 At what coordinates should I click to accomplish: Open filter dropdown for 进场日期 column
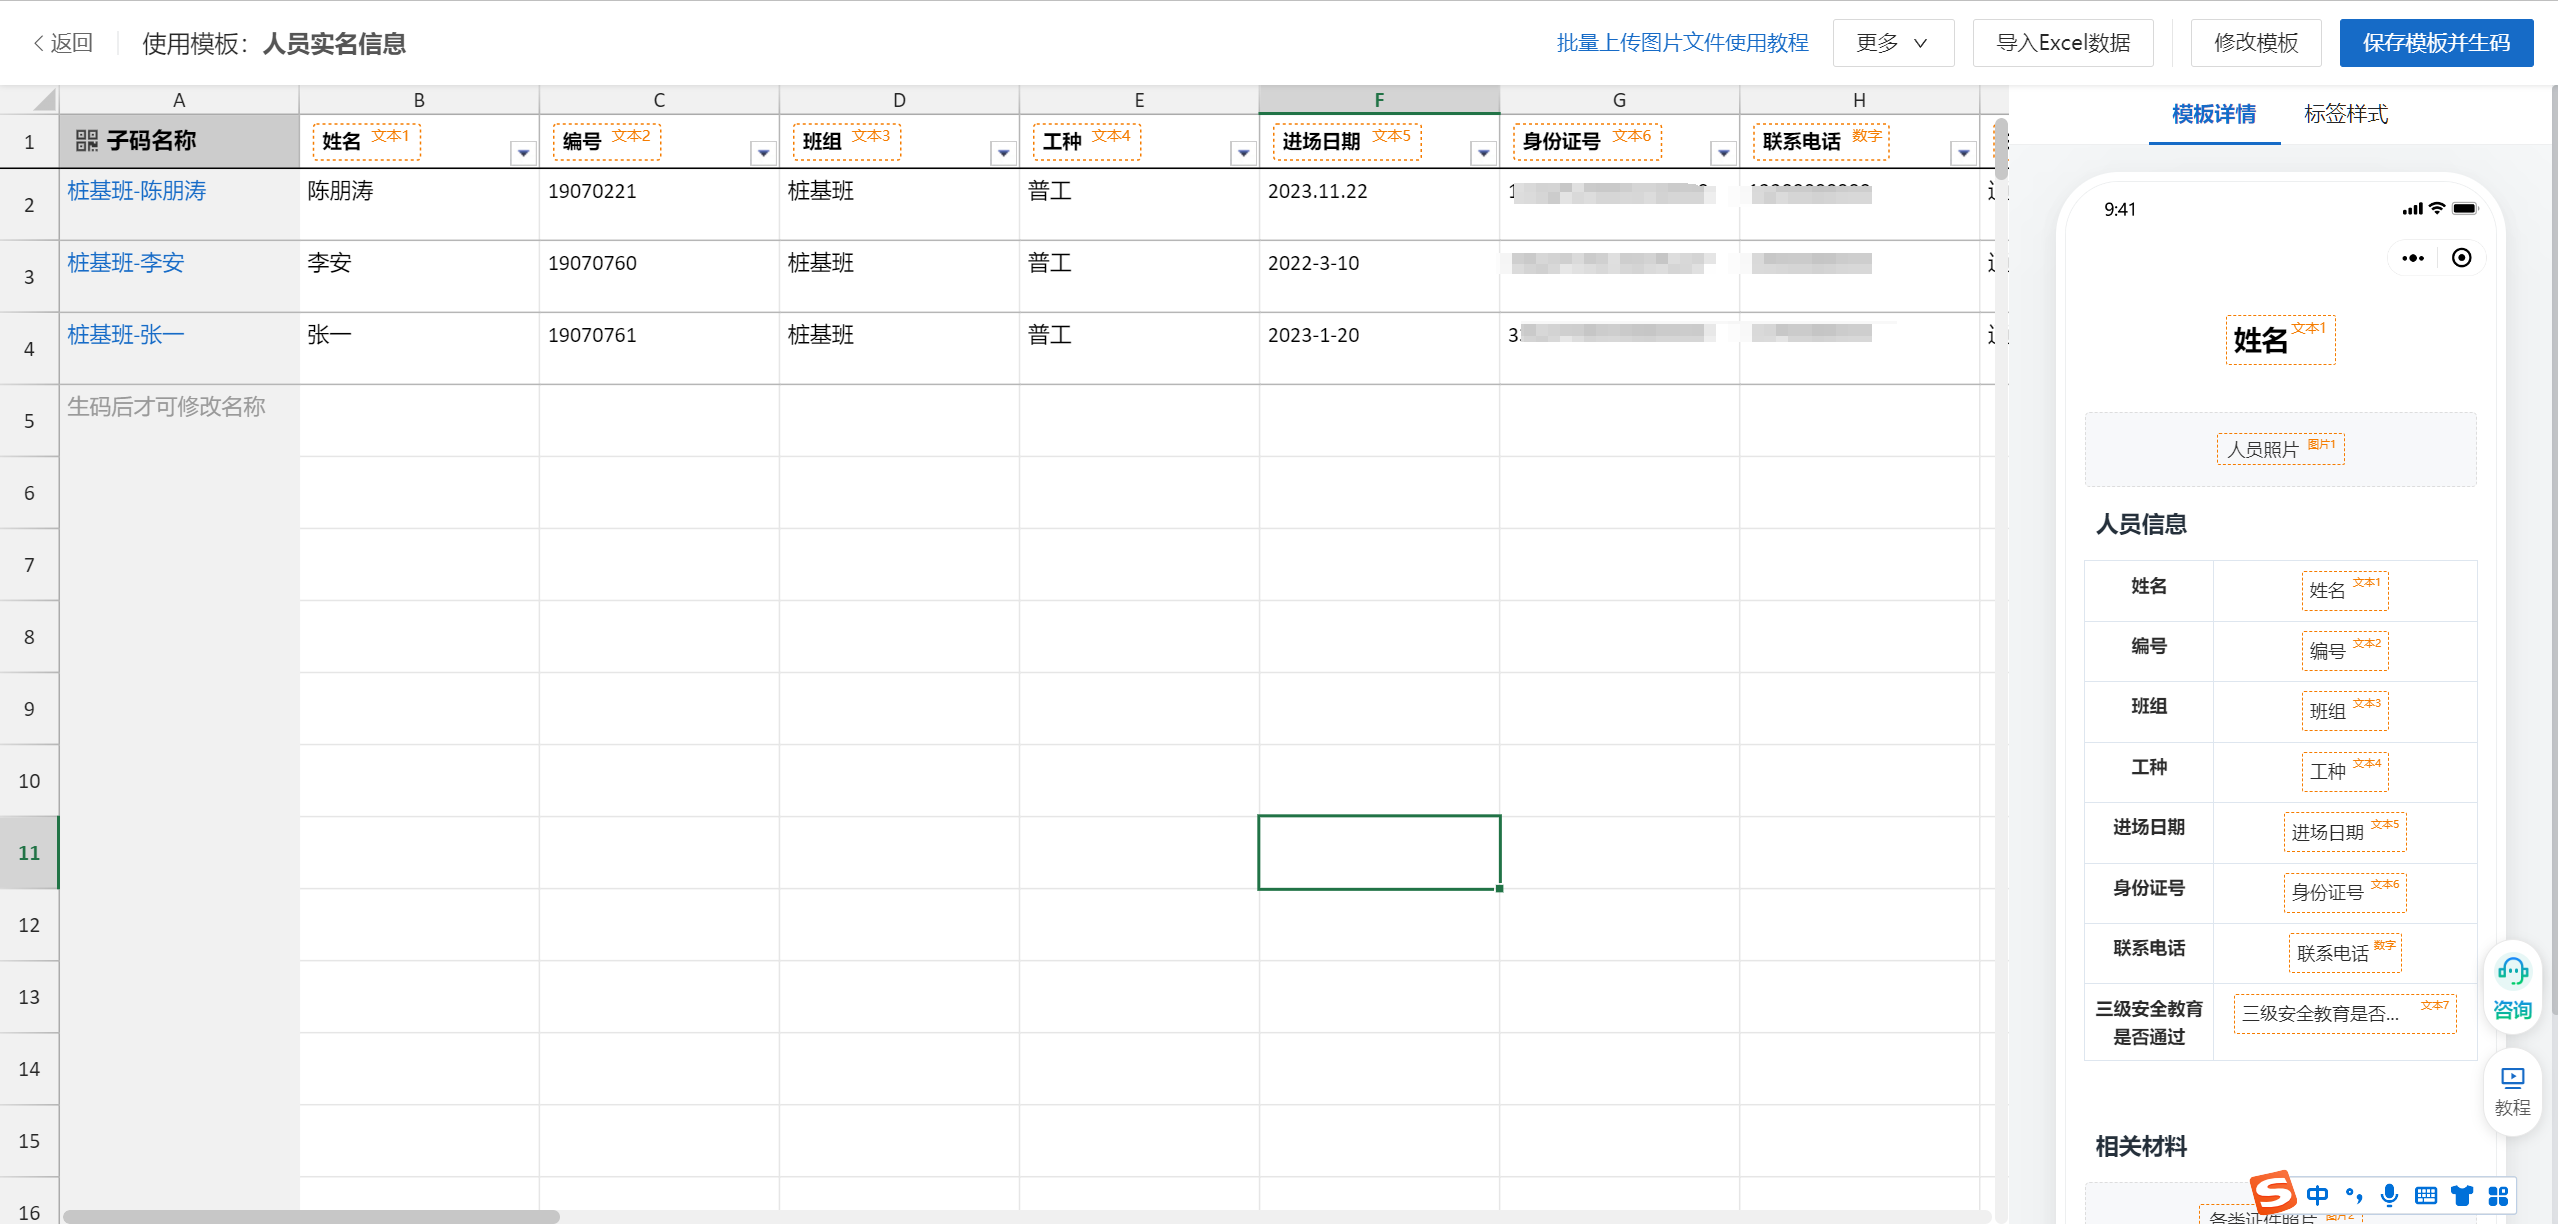(x=1484, y=153)
